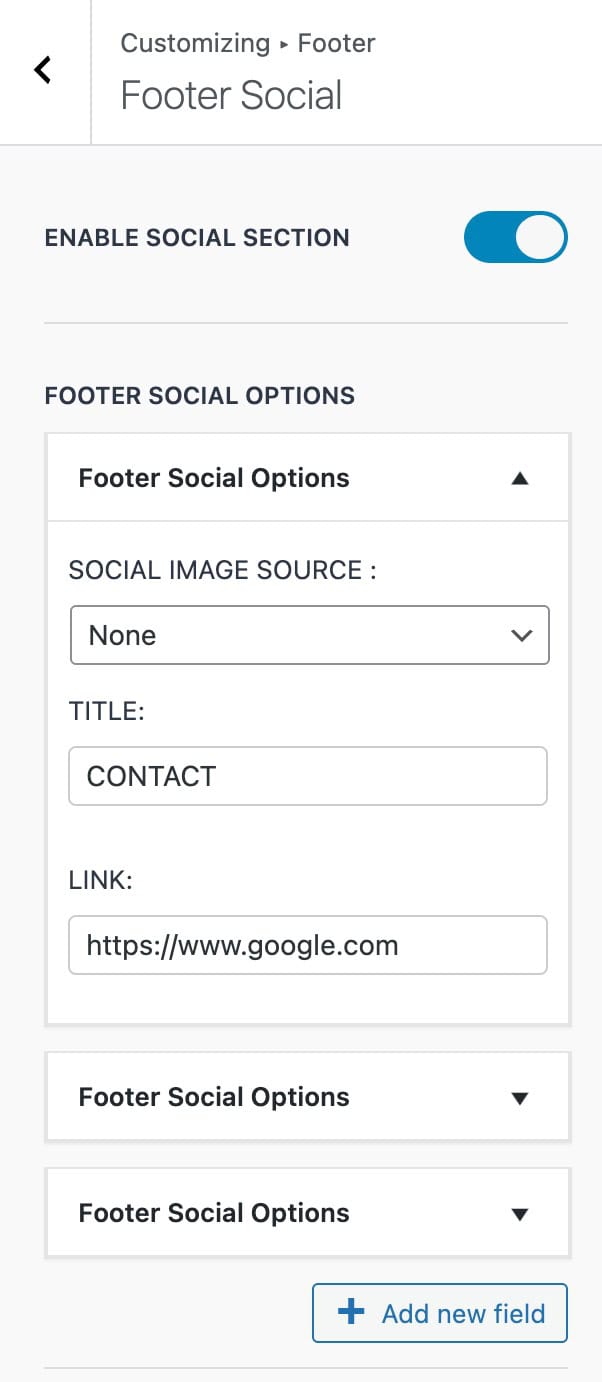Viewport: 602px width, 1382px height.
Task: Disable the Enable Social Section option
Action: coord(516,237)
